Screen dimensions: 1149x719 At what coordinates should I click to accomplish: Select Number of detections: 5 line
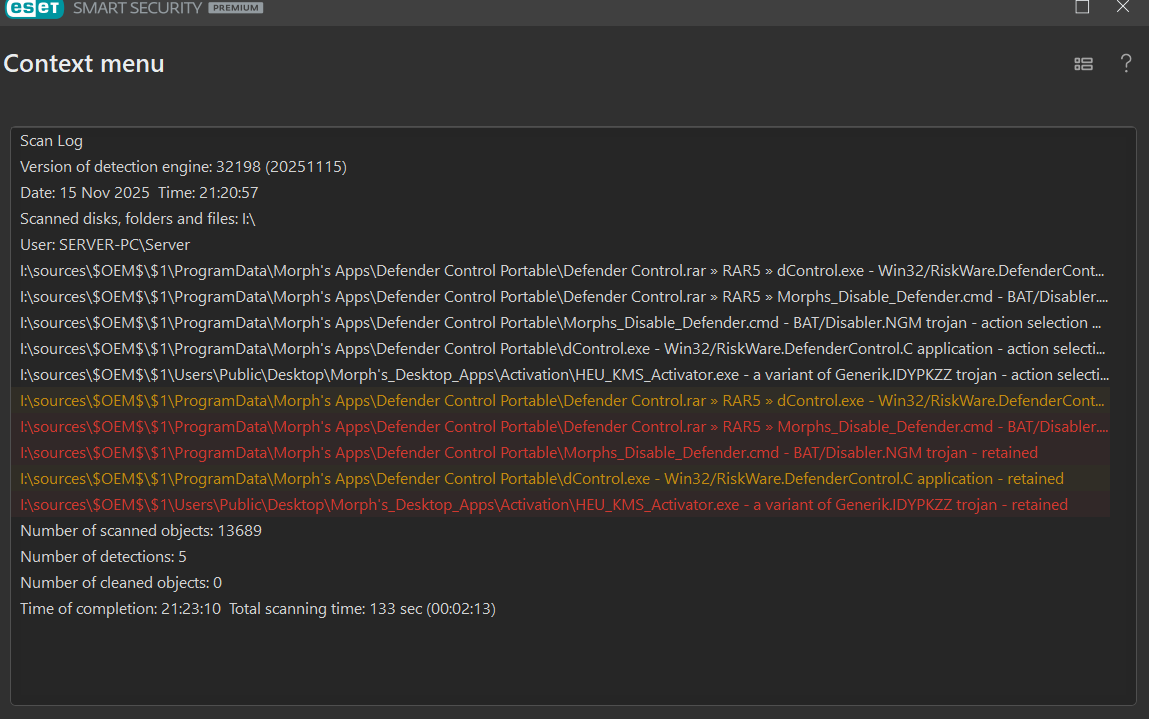(x=103, y=557)
